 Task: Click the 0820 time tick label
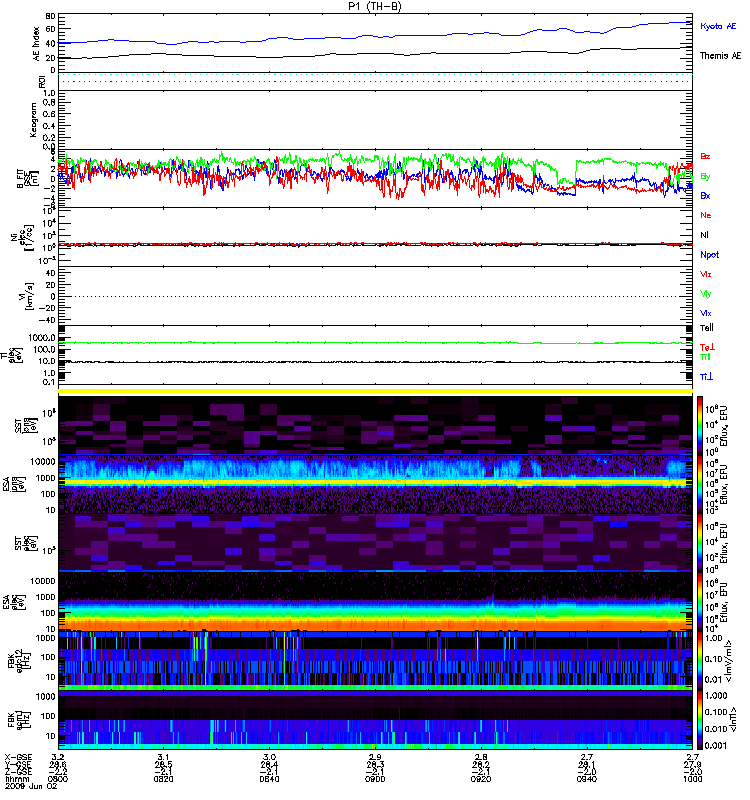pyautogui.click(x=163, y=779)
